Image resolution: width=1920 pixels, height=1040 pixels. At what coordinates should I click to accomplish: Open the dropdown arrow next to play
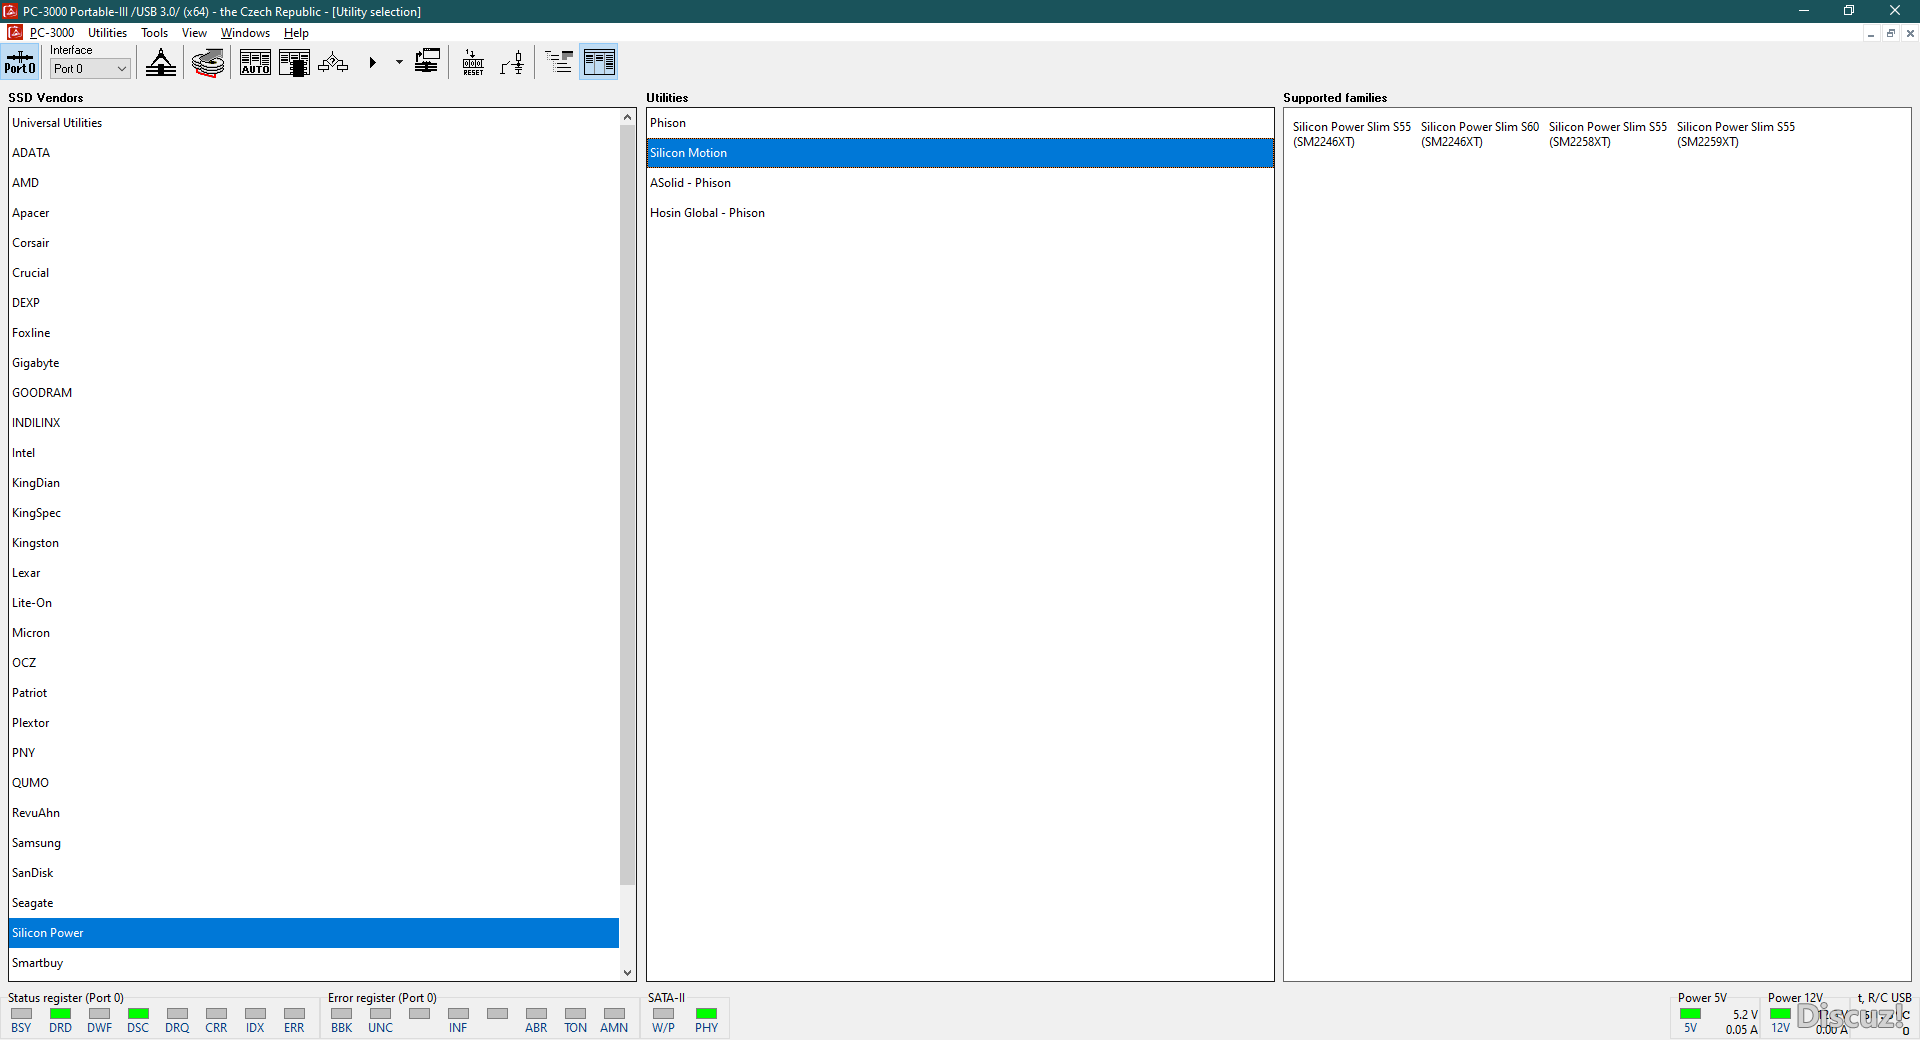click(x=399, y=63)
